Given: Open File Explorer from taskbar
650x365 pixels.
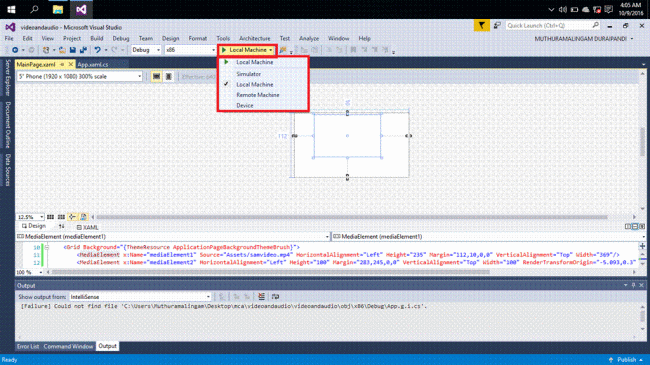Looking at the screenshot, I should [x=58, y=9].
